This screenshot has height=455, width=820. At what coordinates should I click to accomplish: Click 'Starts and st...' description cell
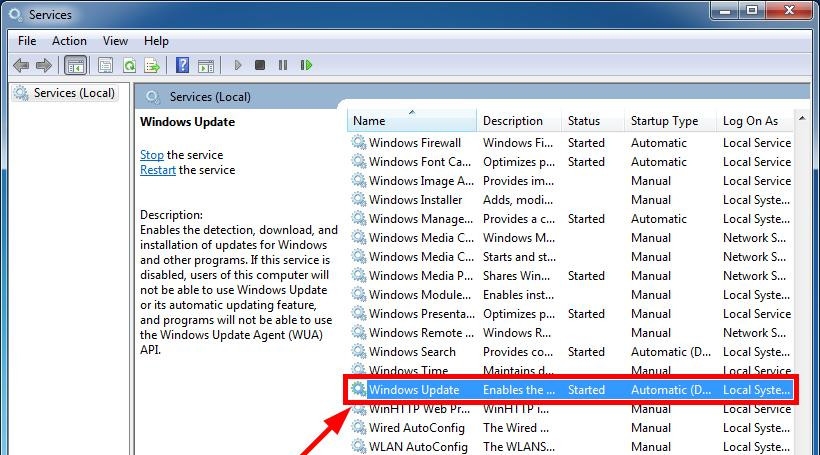519,257
